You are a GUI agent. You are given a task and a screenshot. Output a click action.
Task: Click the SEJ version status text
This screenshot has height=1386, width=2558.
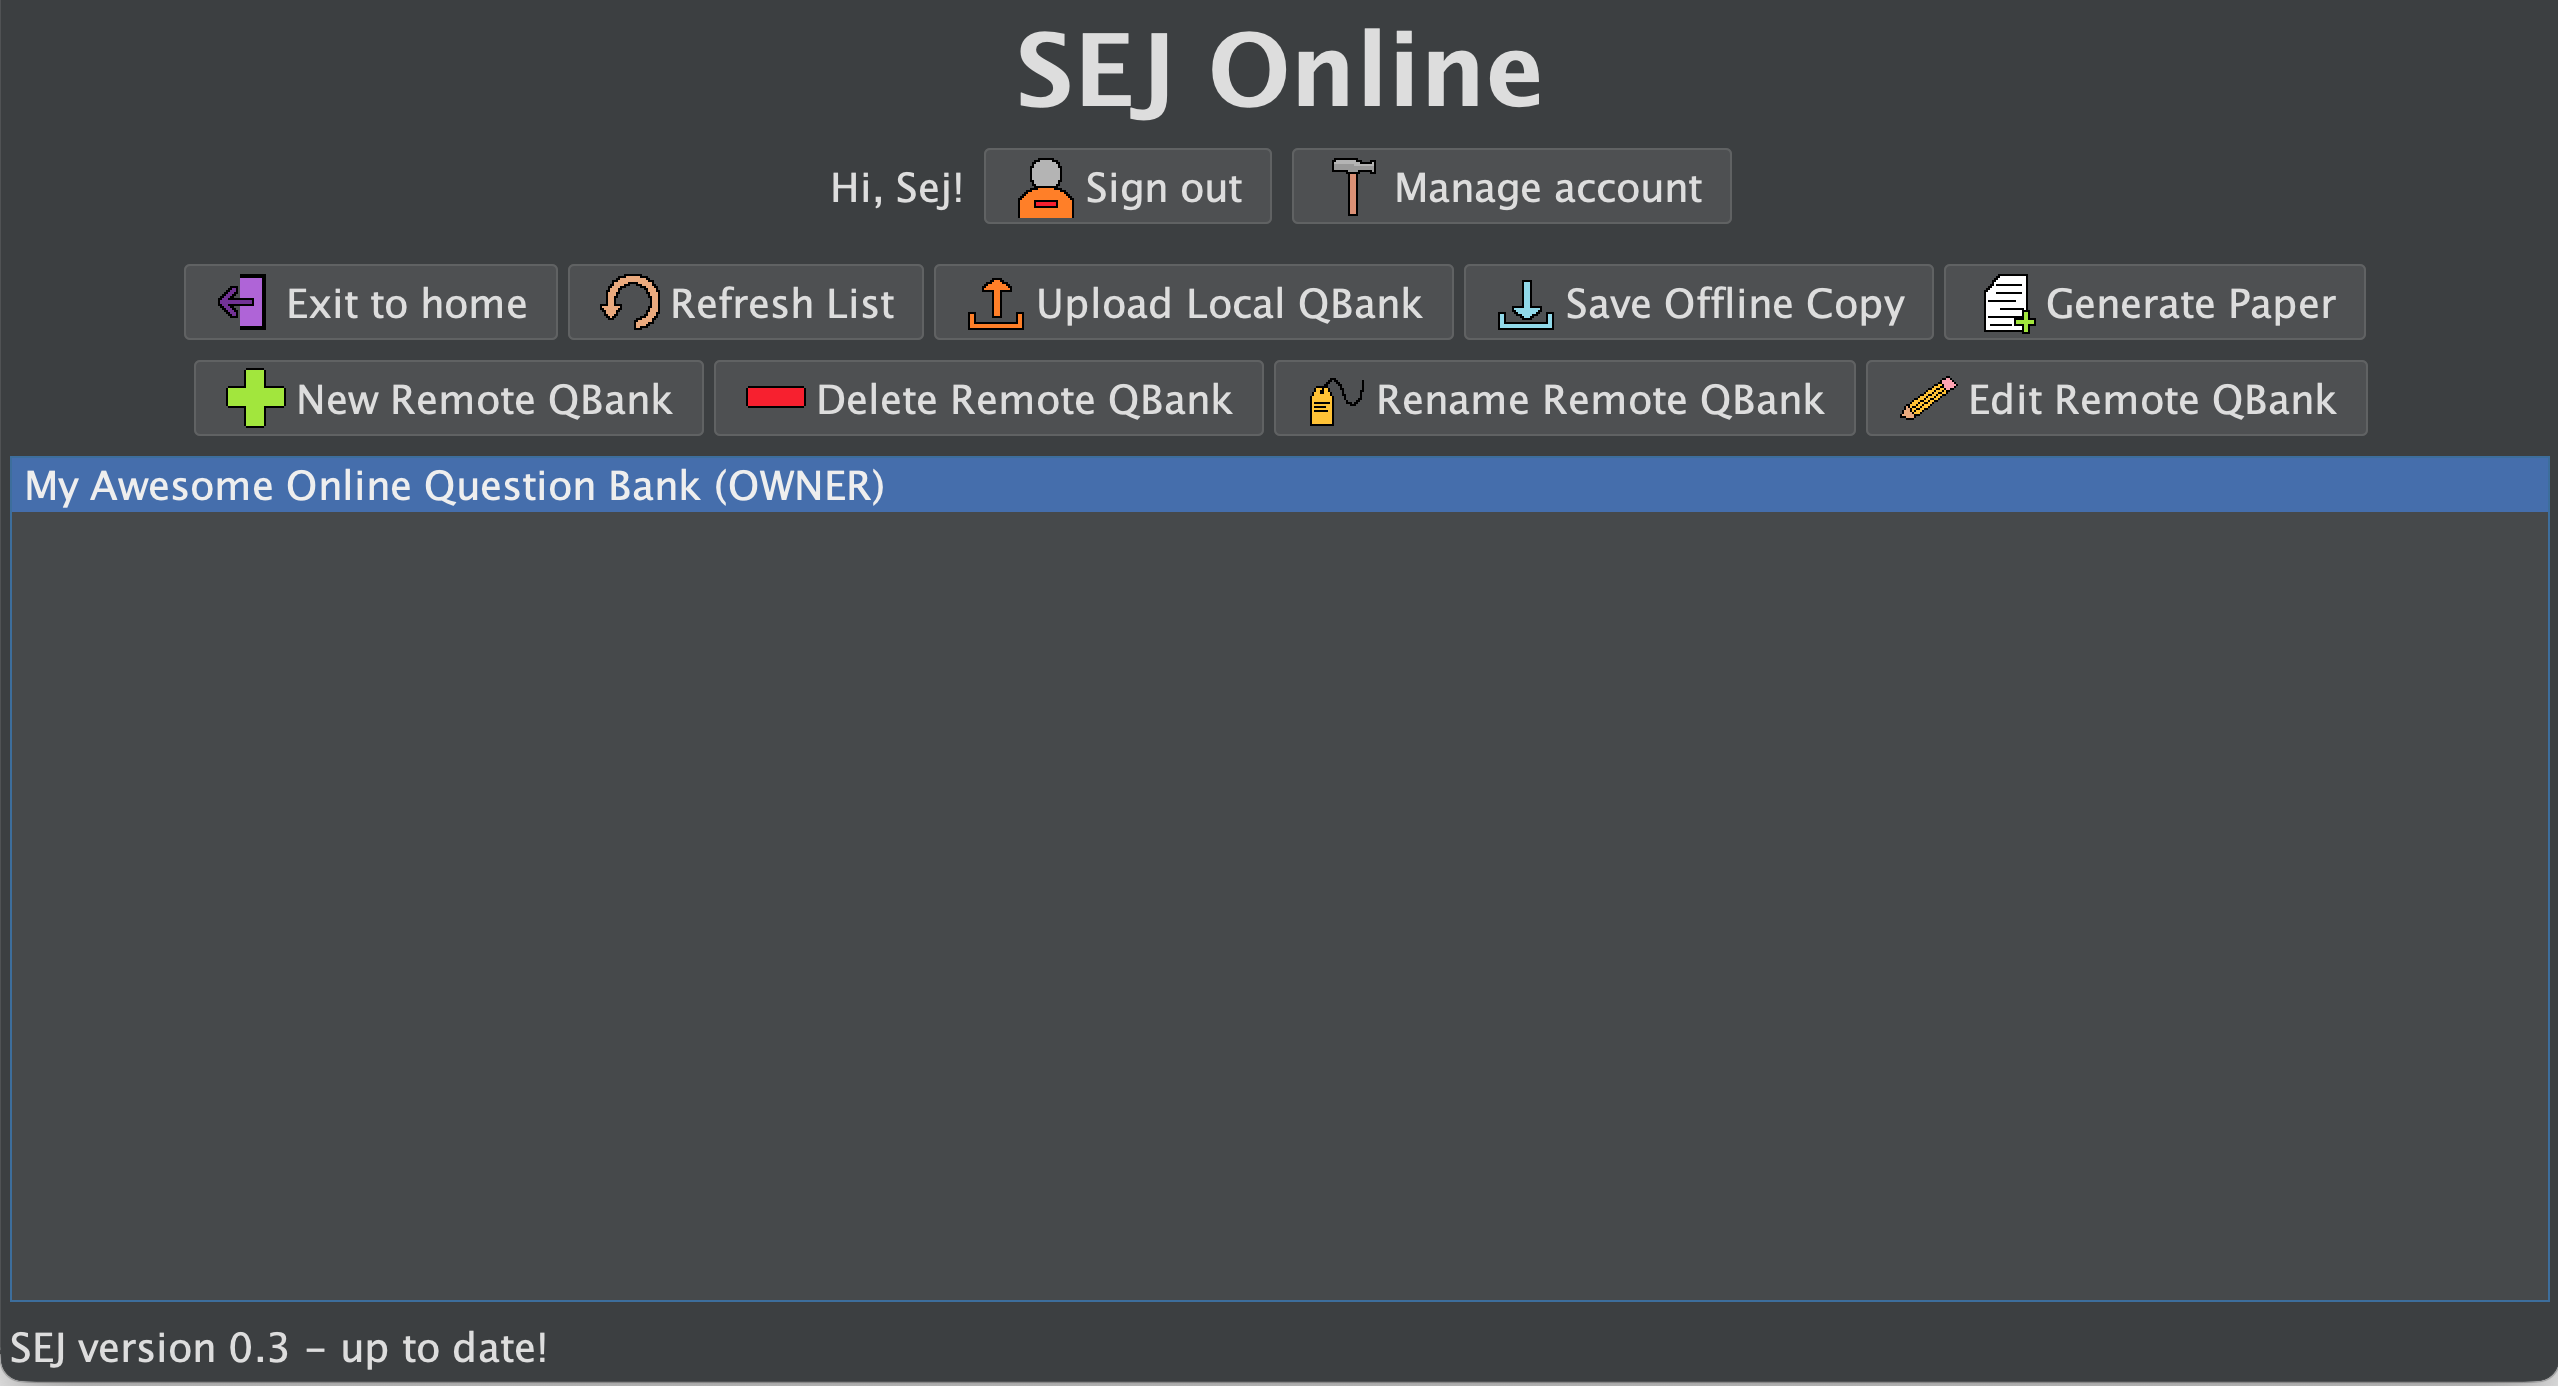click(279, 1348)
